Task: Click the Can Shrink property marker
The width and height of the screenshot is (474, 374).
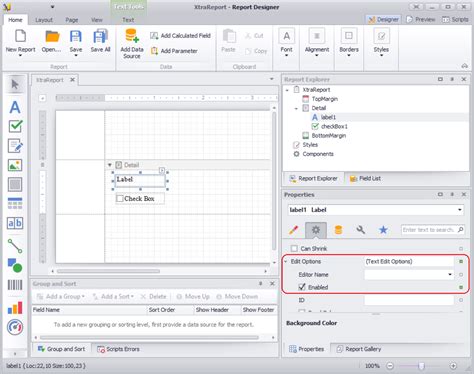Action: 461,249
